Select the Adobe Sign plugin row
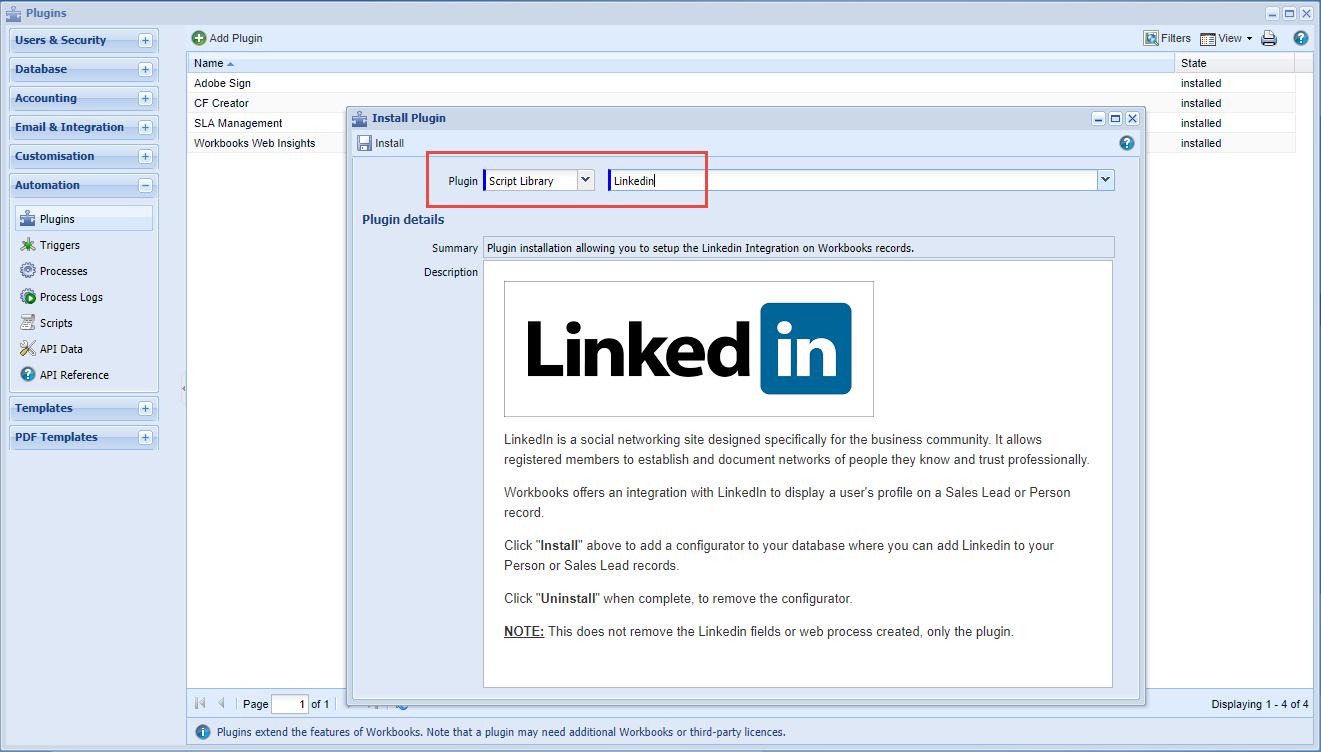Image resolution: width=1321 pixels, height=752 pixels. tap(741, 83)
